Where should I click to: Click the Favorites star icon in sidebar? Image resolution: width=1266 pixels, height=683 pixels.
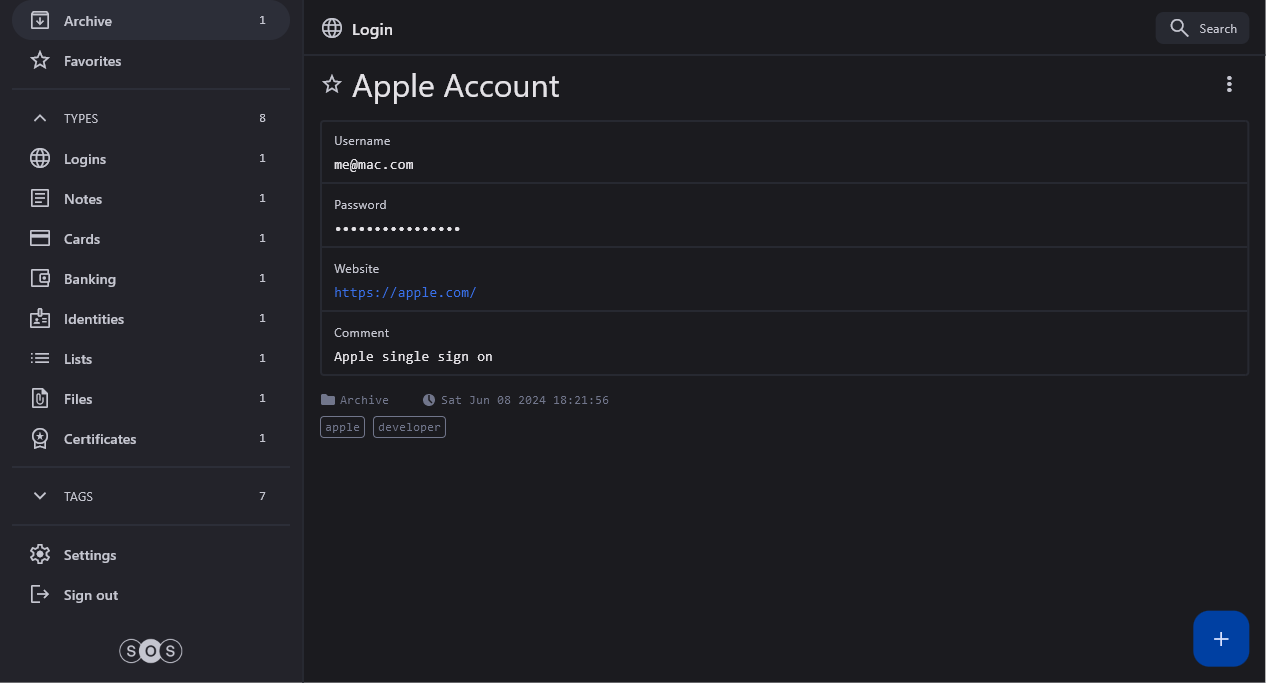[x=40, y=61]
